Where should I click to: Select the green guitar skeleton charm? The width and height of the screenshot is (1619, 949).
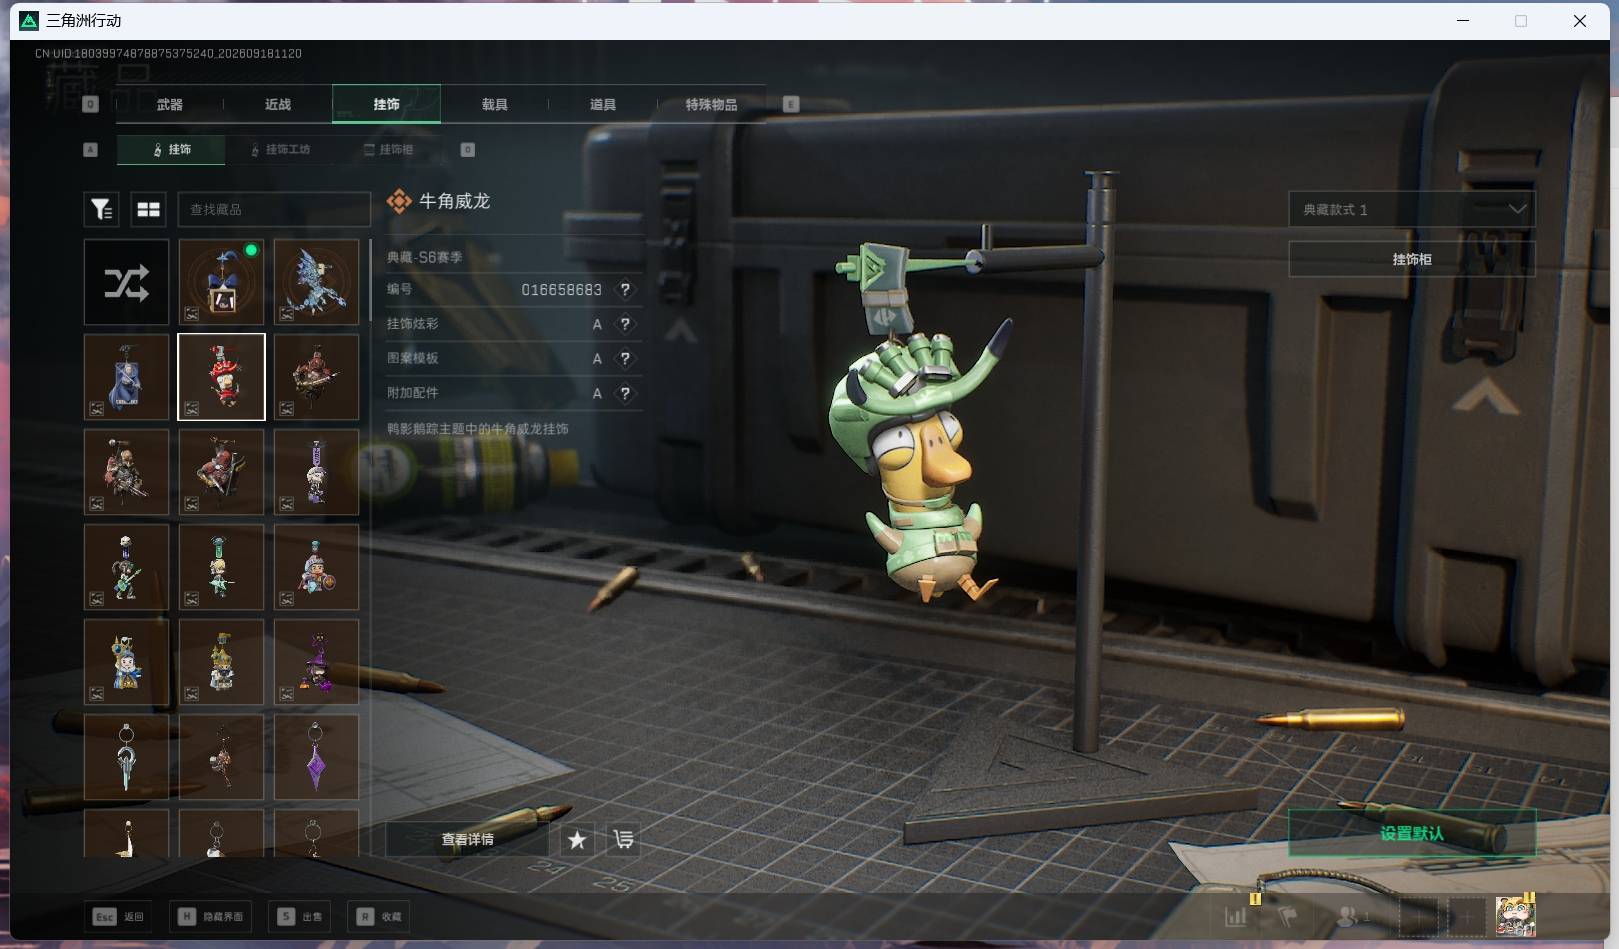[126, 567]
